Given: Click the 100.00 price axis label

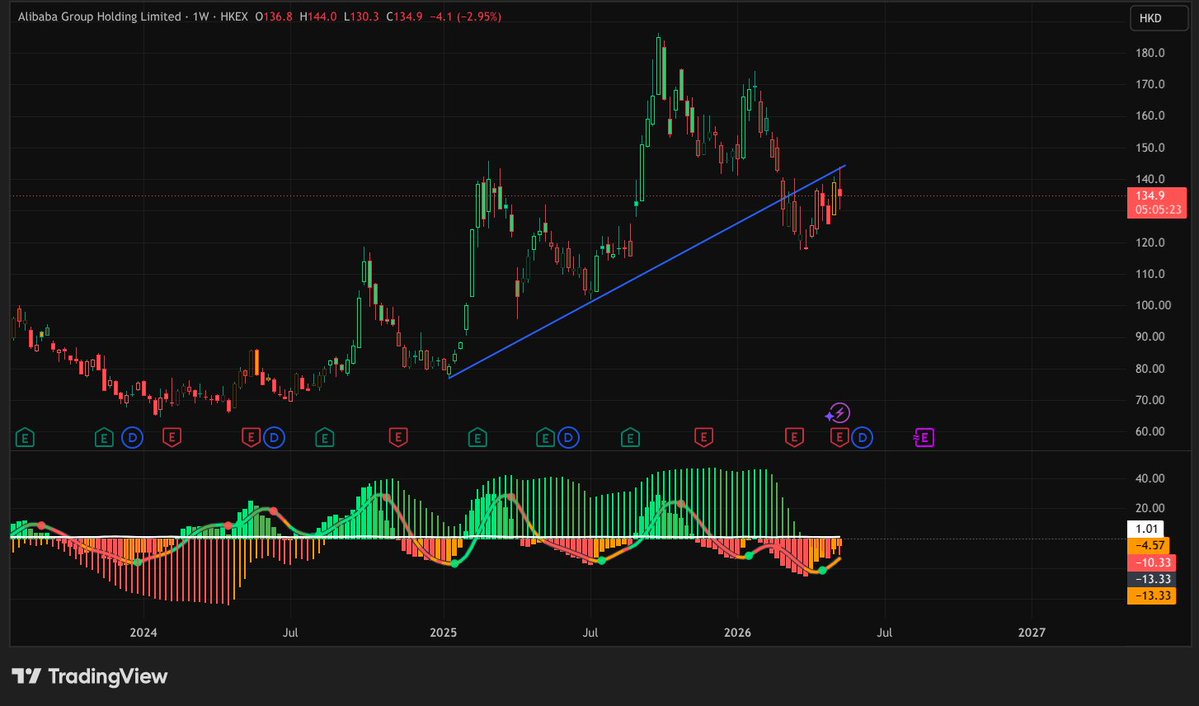Looking at the screenshot, I should (1153, 305).
